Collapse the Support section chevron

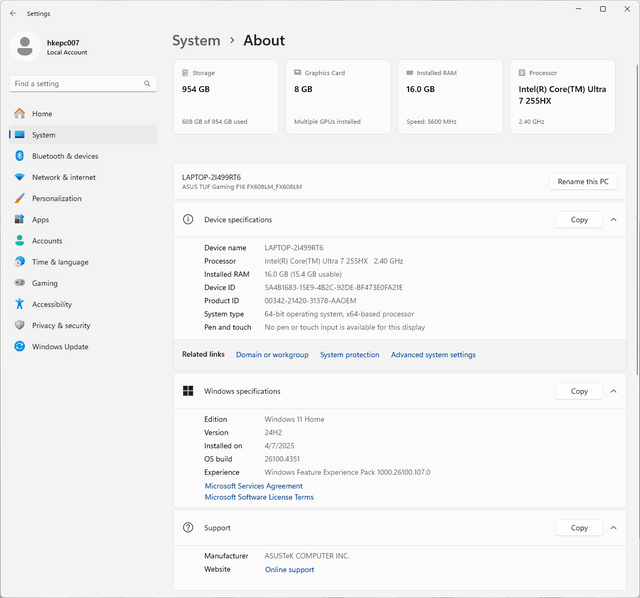pos(613,527)
